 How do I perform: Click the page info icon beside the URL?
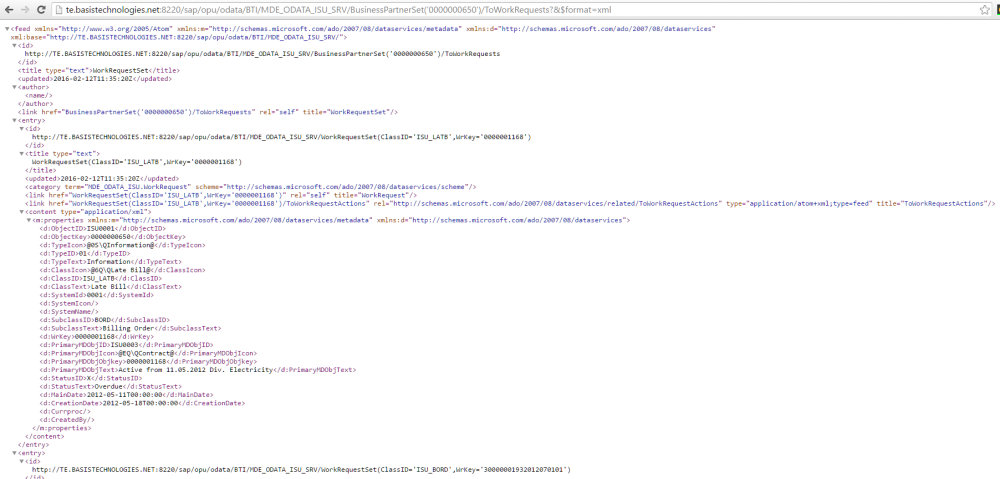58,10
